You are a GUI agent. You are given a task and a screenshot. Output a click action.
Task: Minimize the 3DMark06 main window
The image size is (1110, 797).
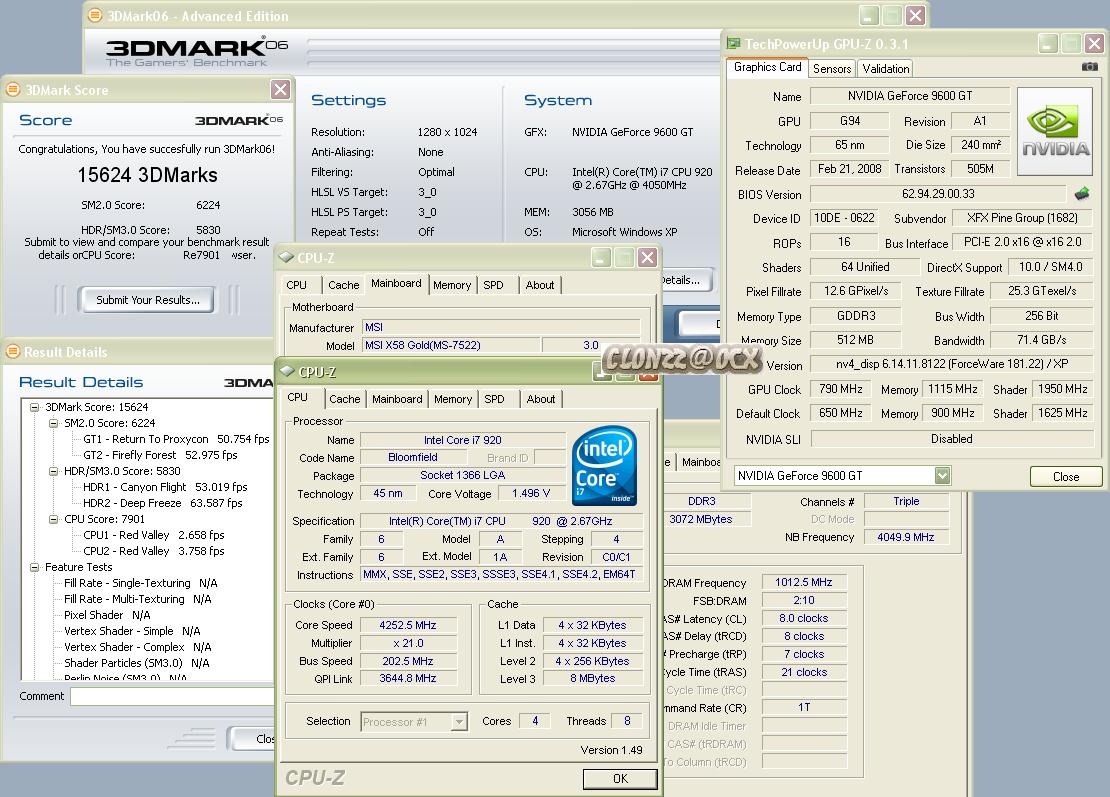click(x=869, y=16)
